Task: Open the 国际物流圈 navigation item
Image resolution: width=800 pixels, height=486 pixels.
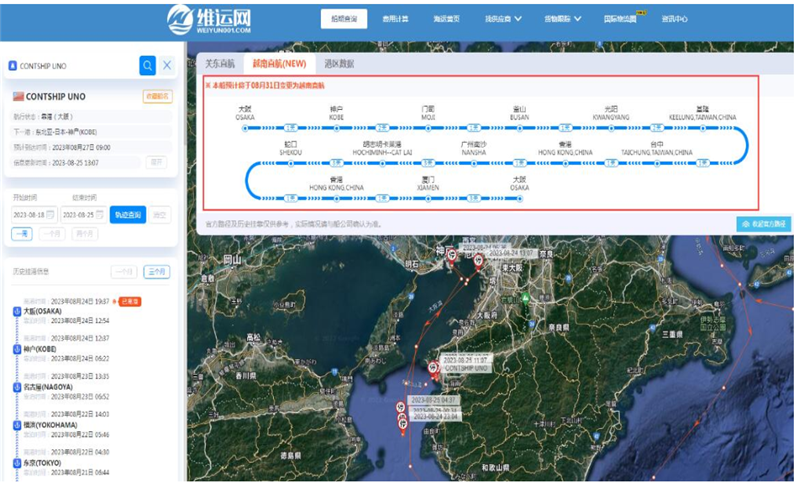Action: point(620,19)
